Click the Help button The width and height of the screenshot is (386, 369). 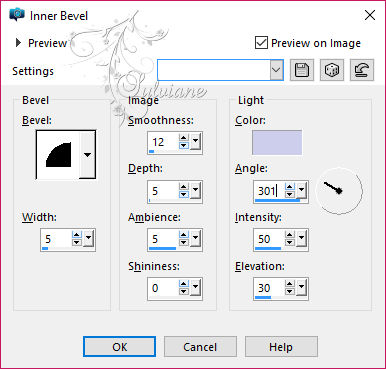(x=281, y=347)
